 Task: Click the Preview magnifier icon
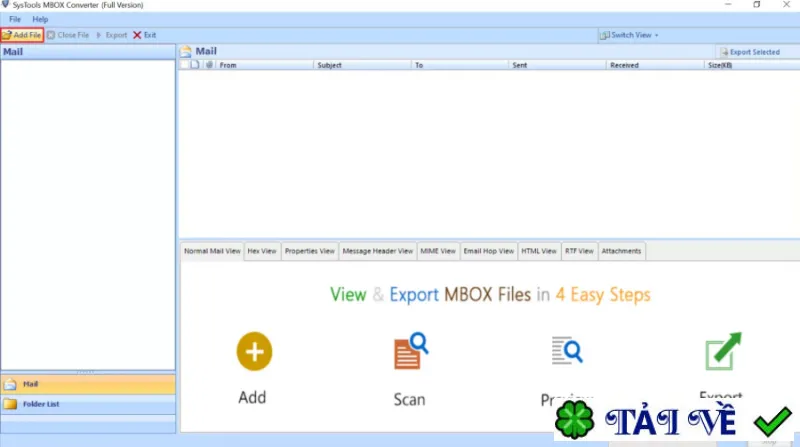pos(567,350)
